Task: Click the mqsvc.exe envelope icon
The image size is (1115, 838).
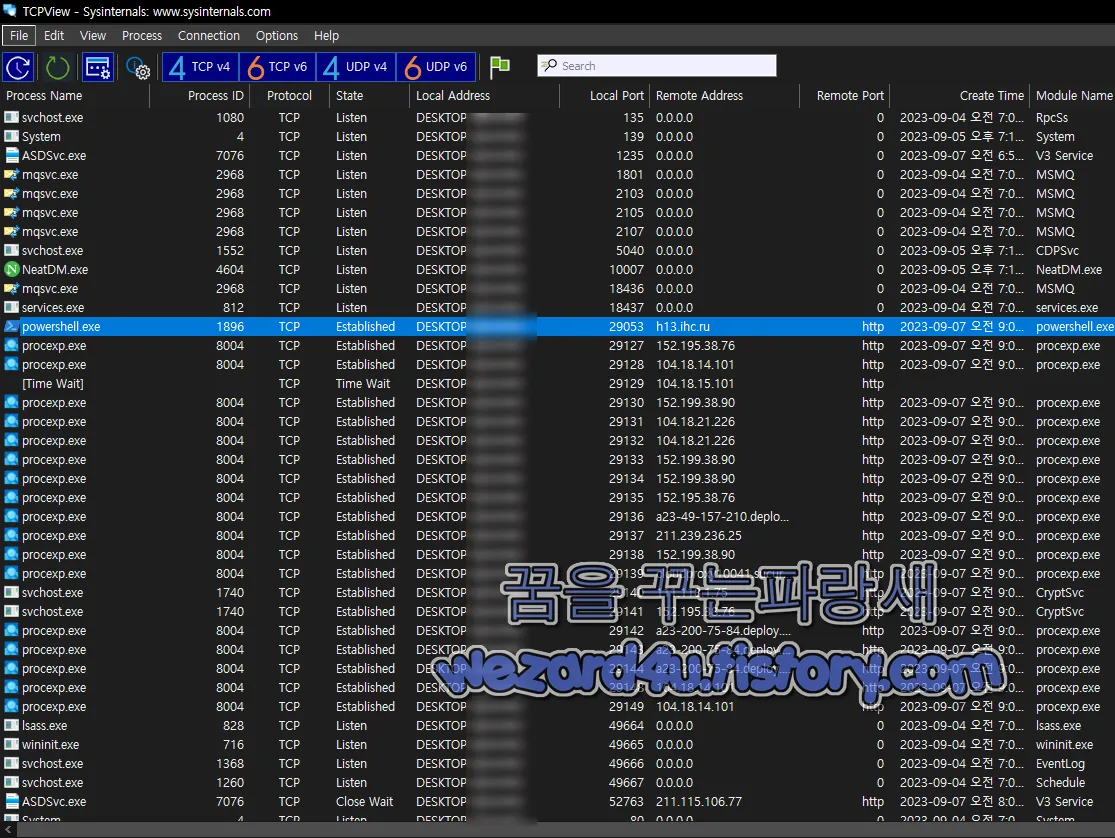Action: [9, 174]
